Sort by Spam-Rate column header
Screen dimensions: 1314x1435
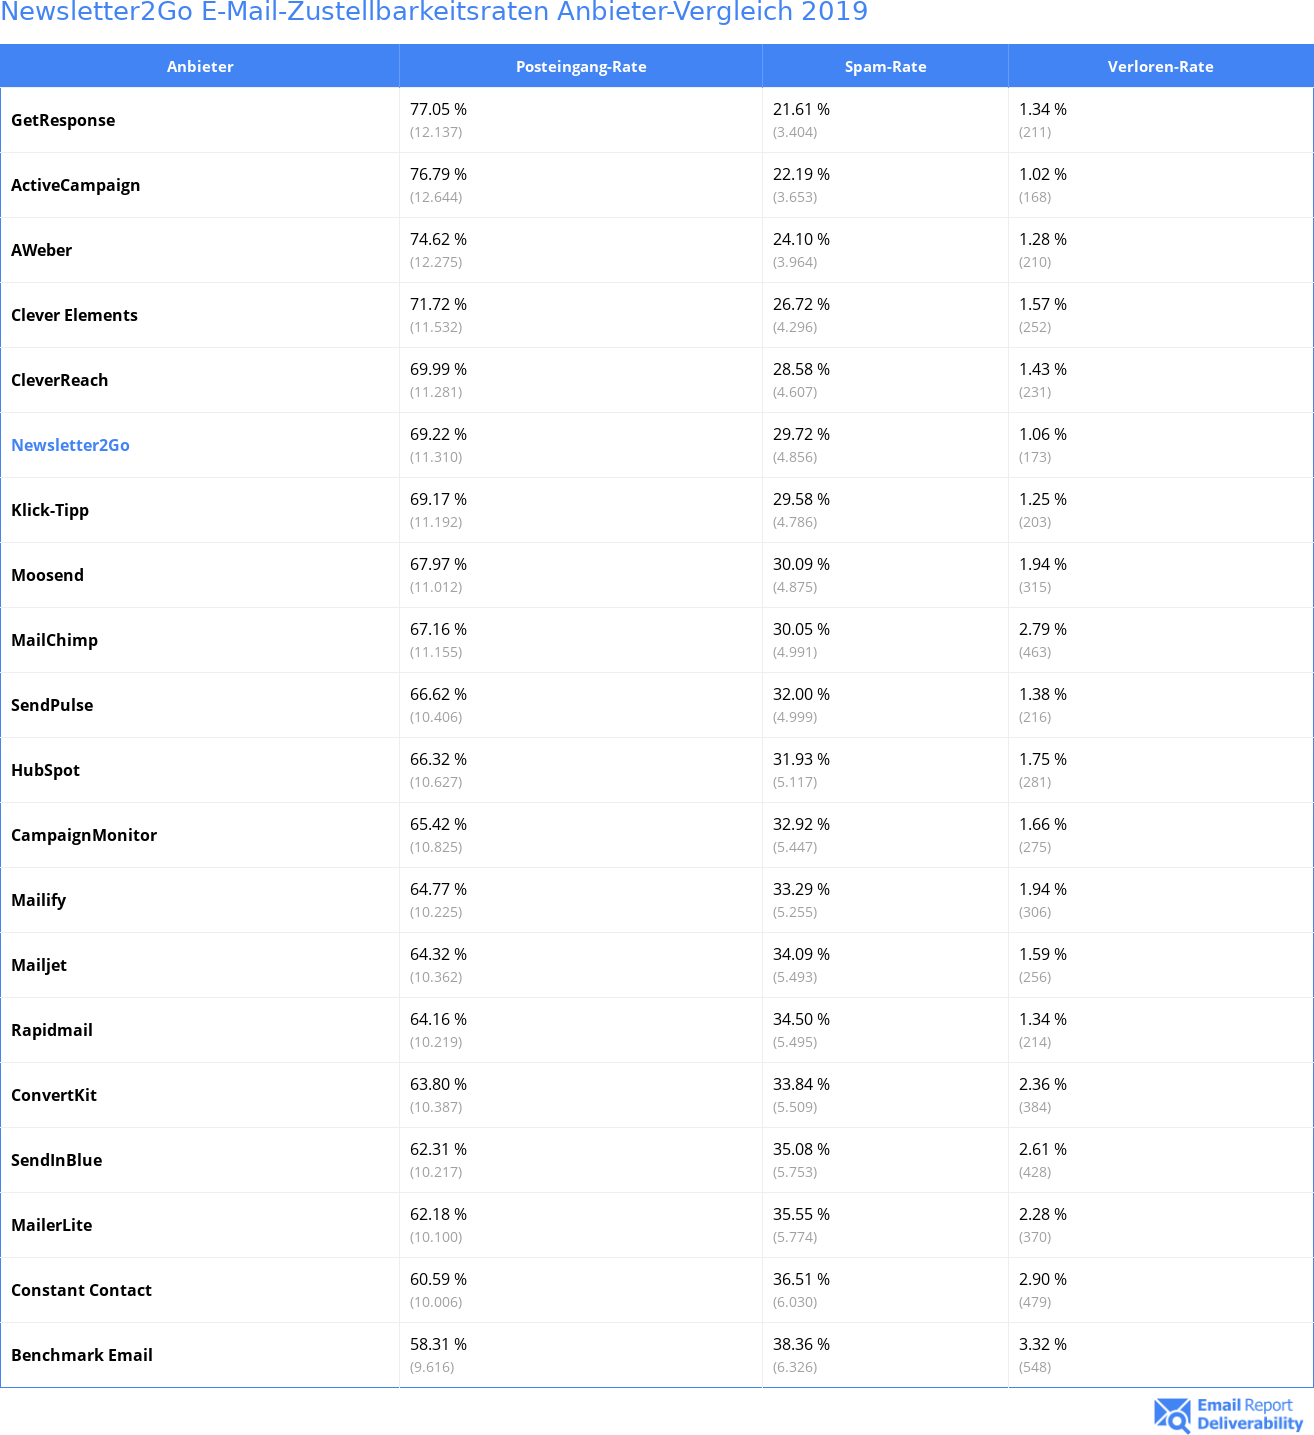click(886, 66)
